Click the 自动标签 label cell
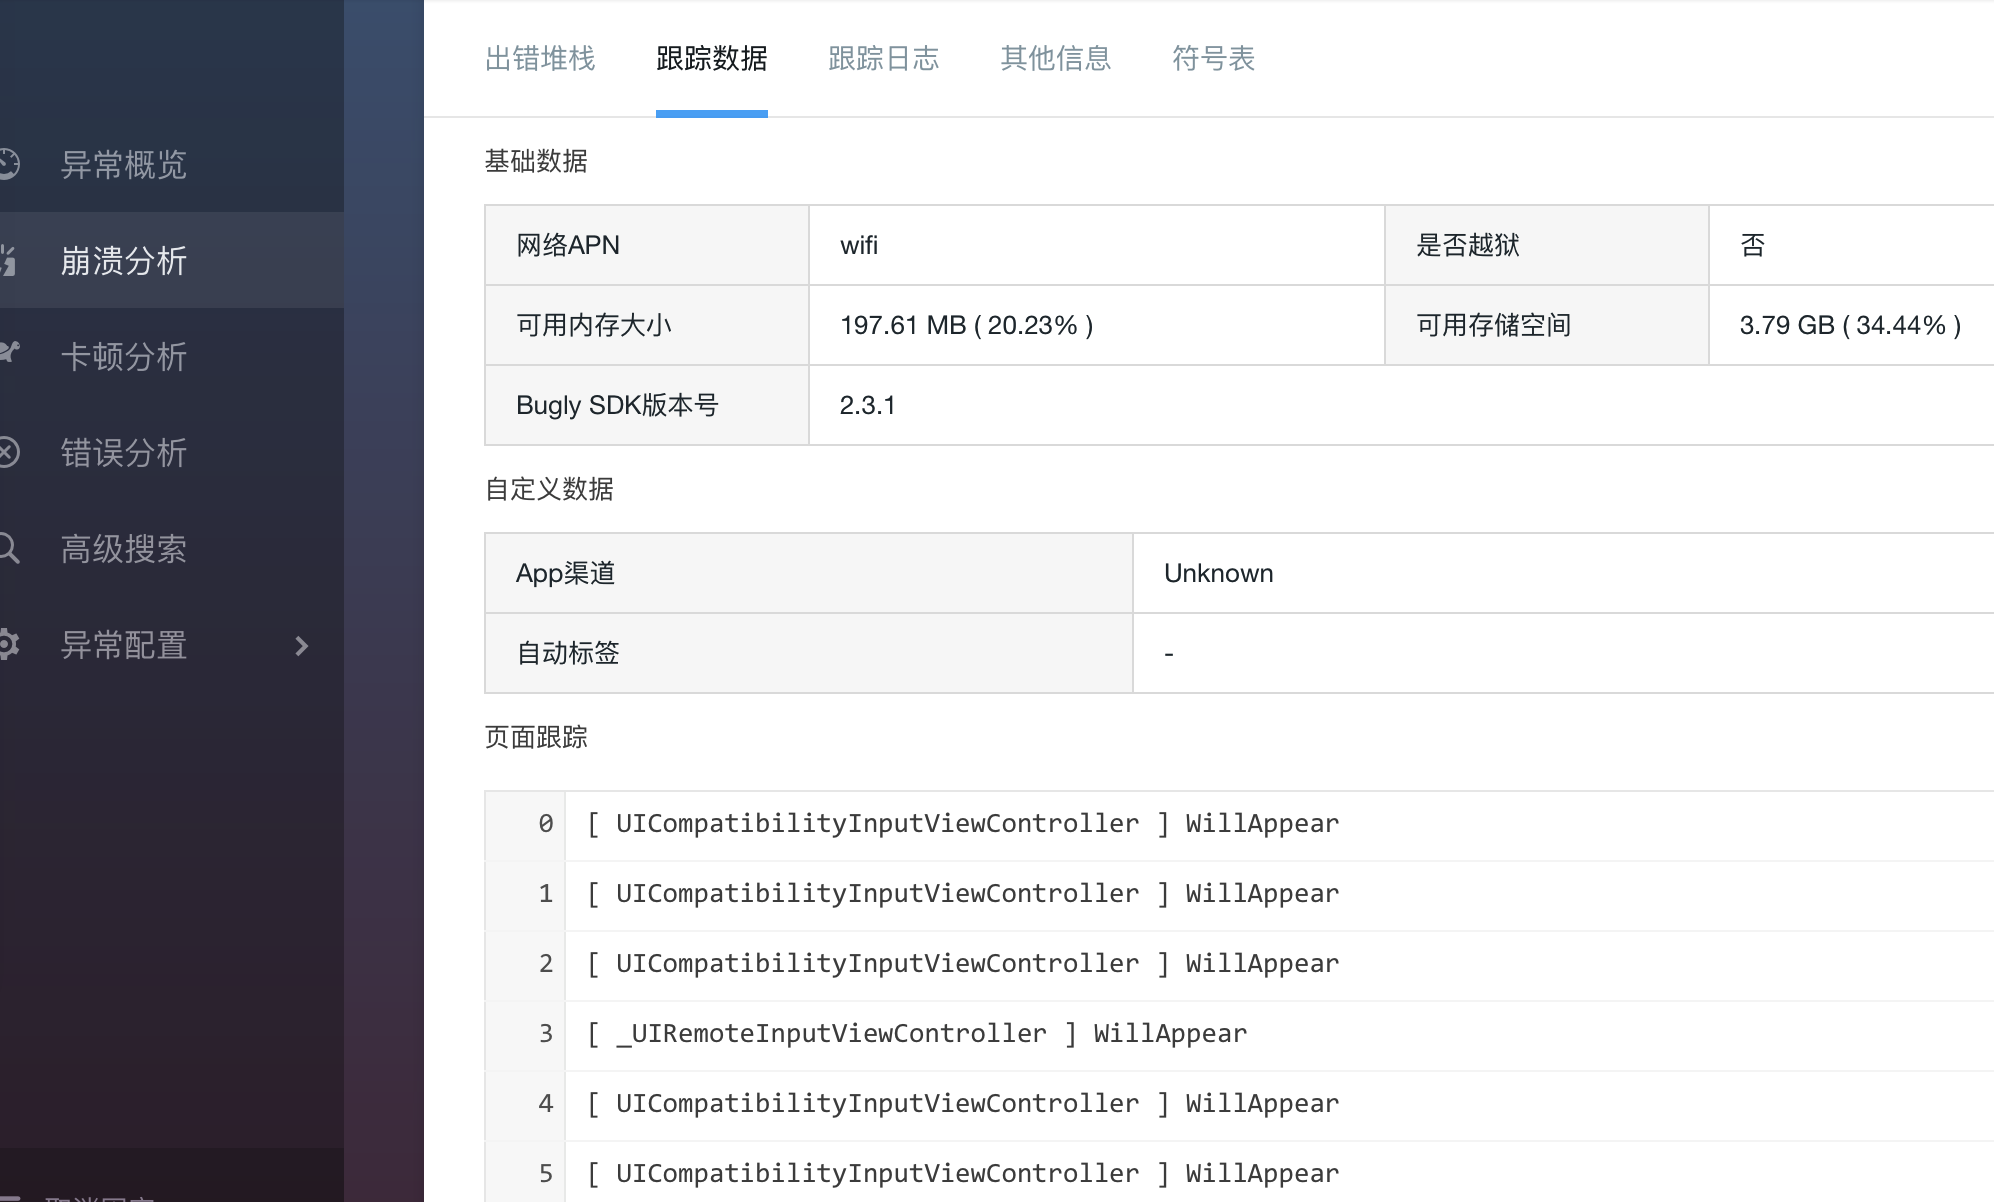This screenshot has width=1994, height=1202. (x=809, y=653)
